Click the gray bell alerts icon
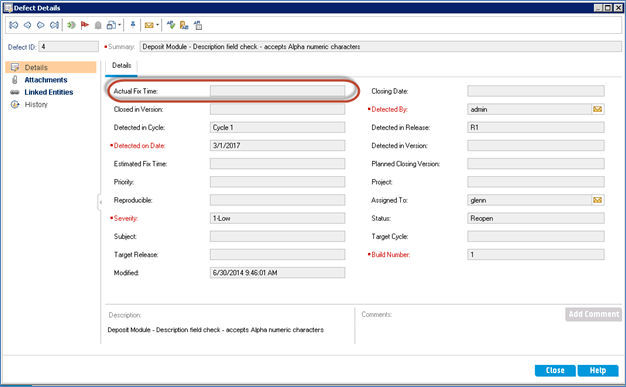Image resolution: width=626 pixels, height=387 pixels. click(x=98, y=26)
